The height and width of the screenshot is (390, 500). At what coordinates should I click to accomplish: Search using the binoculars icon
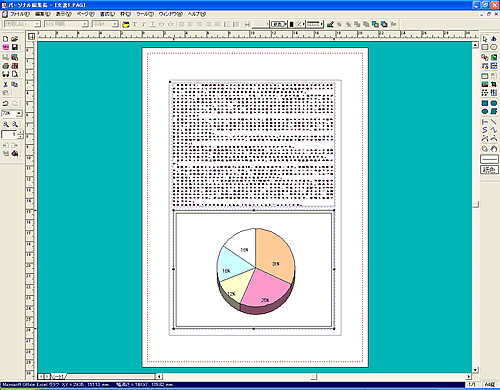point(6,74)
